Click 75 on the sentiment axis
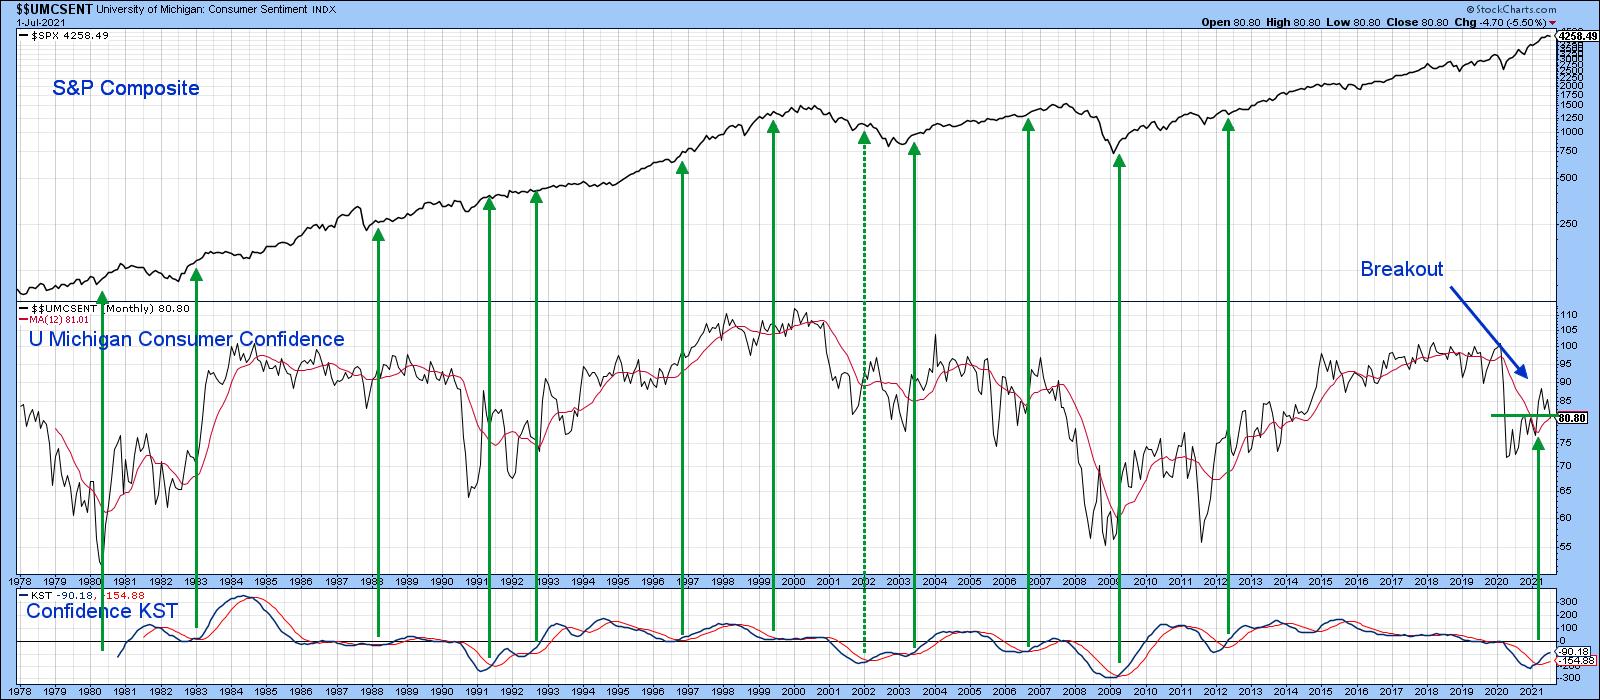This screenshot has width=1600, height=700. [1566, 443]
